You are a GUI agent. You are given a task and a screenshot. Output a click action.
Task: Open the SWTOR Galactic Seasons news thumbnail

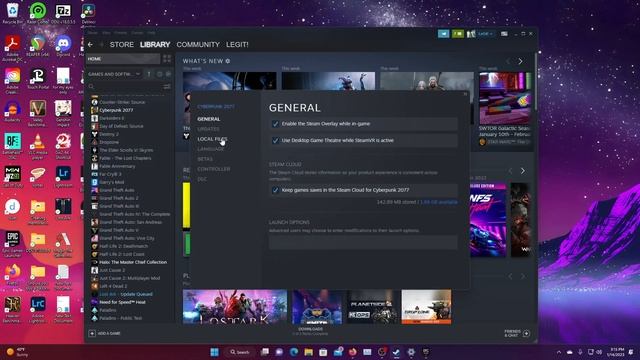click(505, 98)
